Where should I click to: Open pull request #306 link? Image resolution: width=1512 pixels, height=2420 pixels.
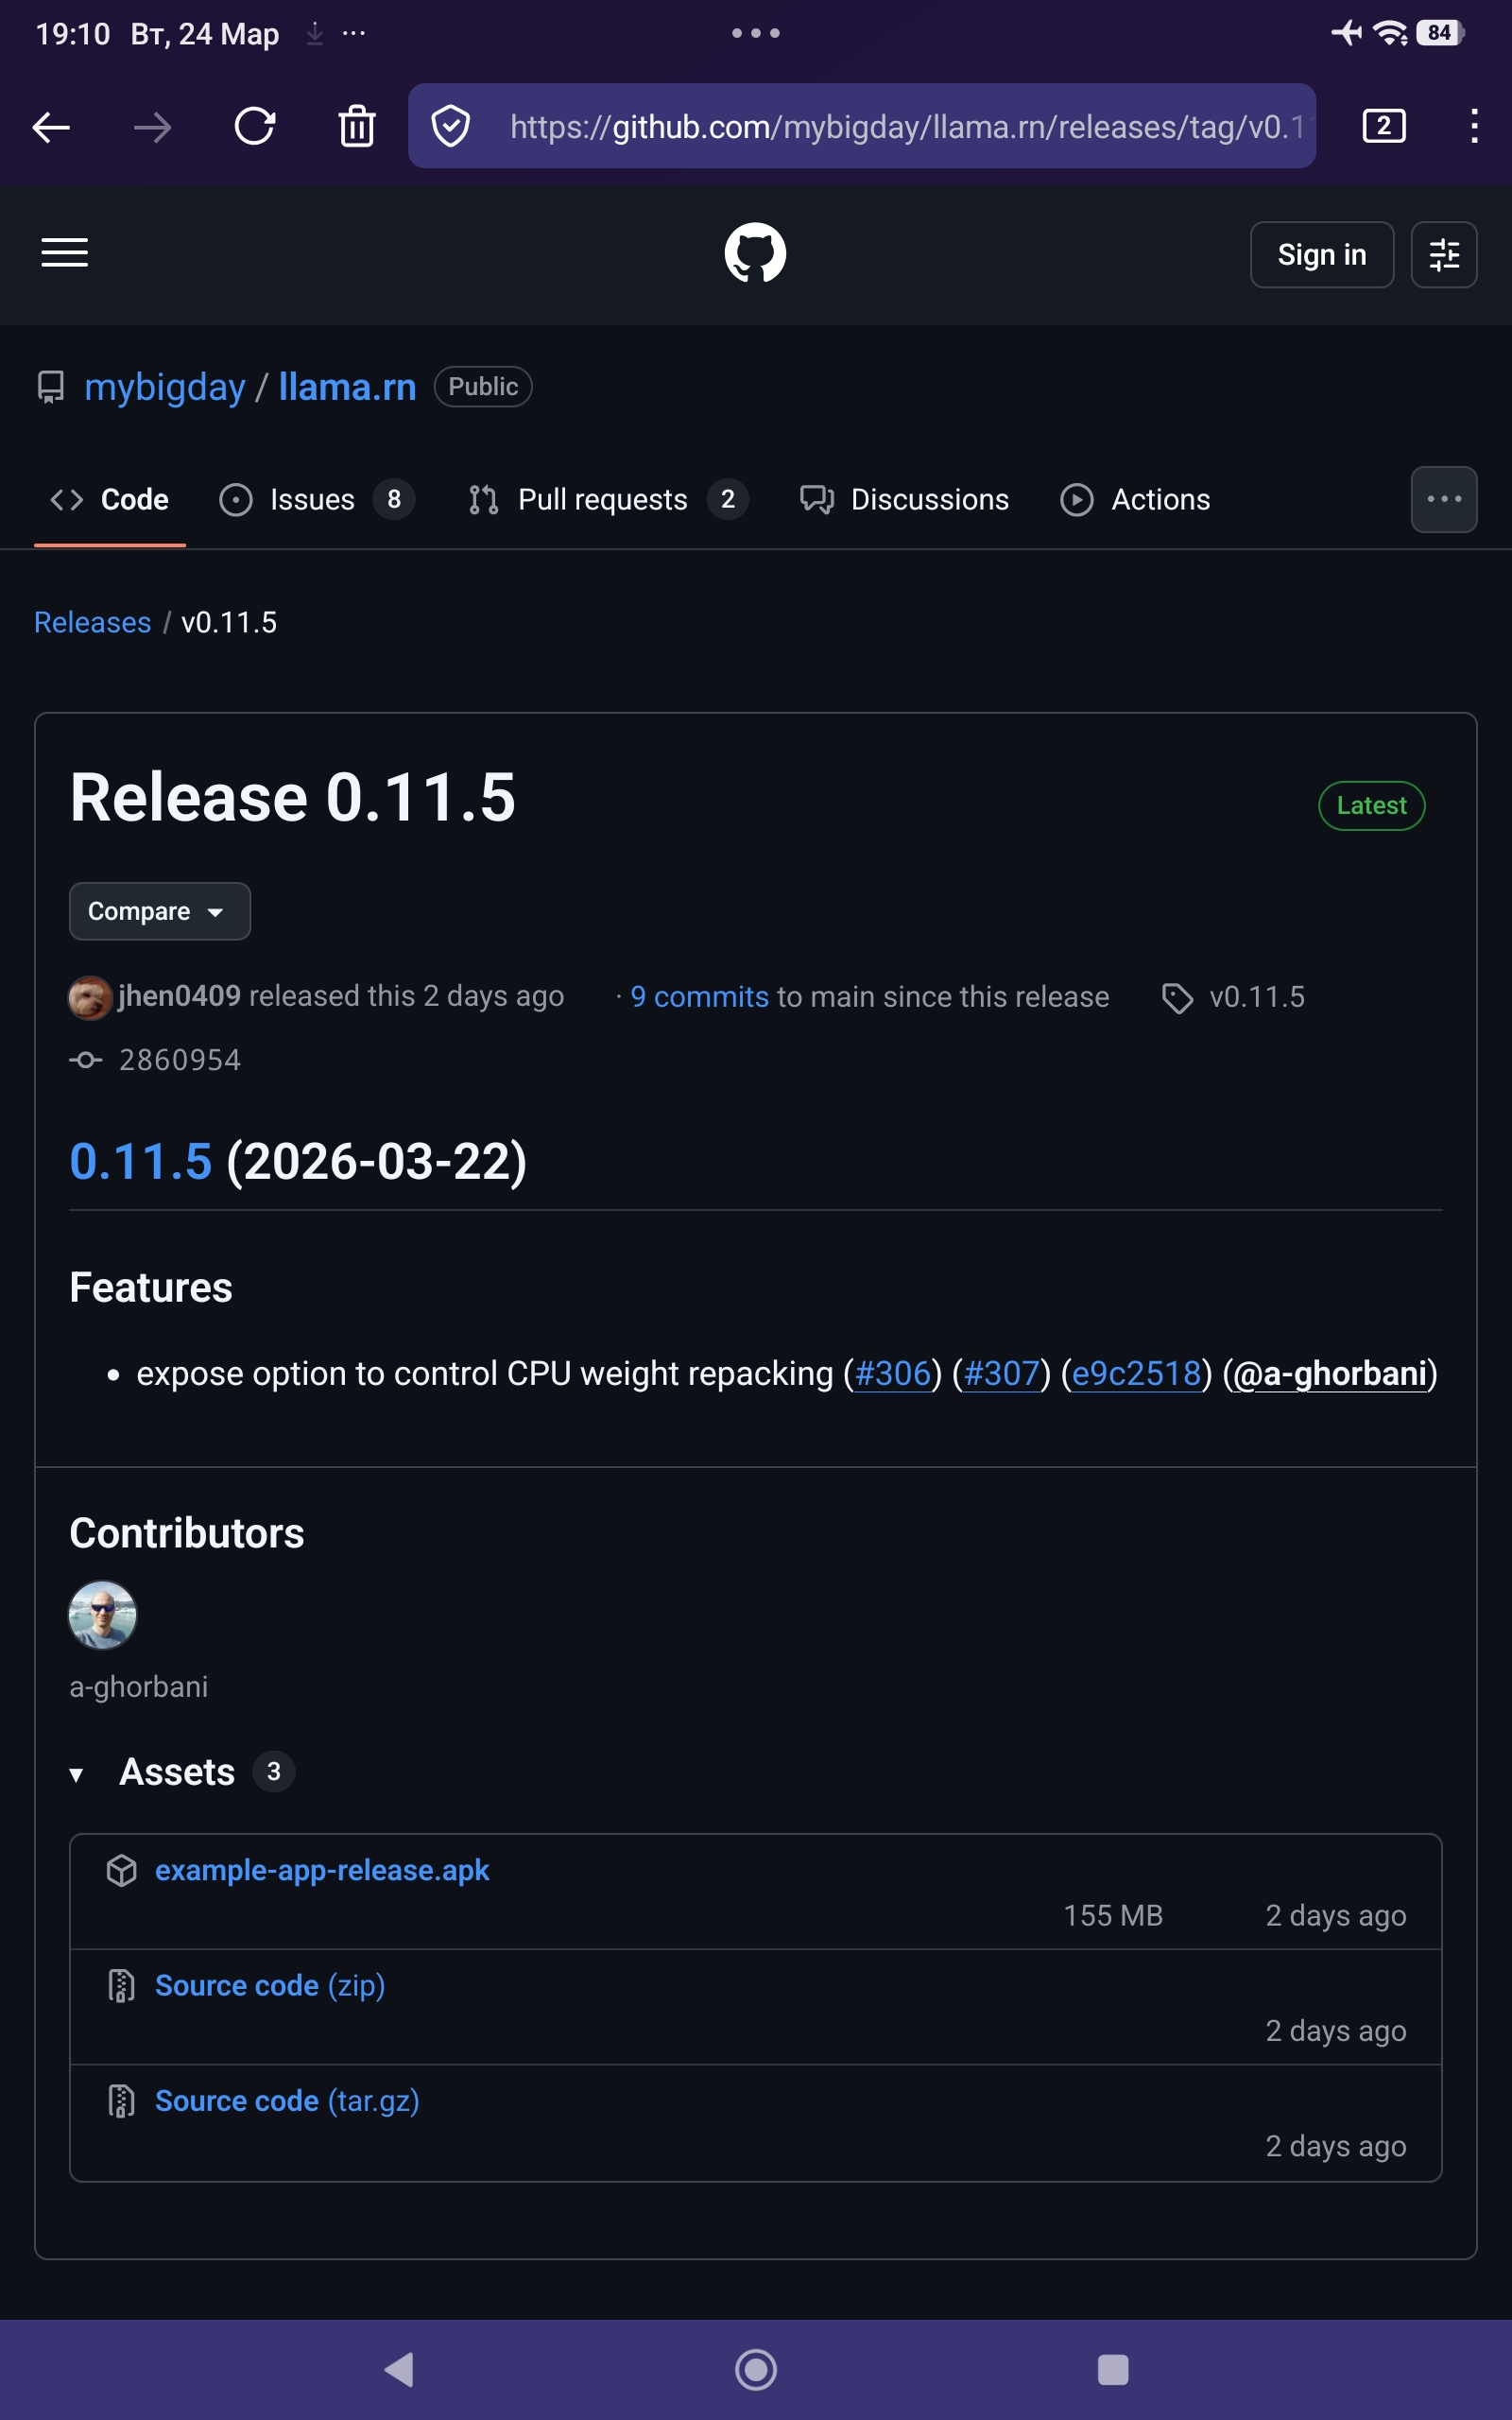point(893,1373)
